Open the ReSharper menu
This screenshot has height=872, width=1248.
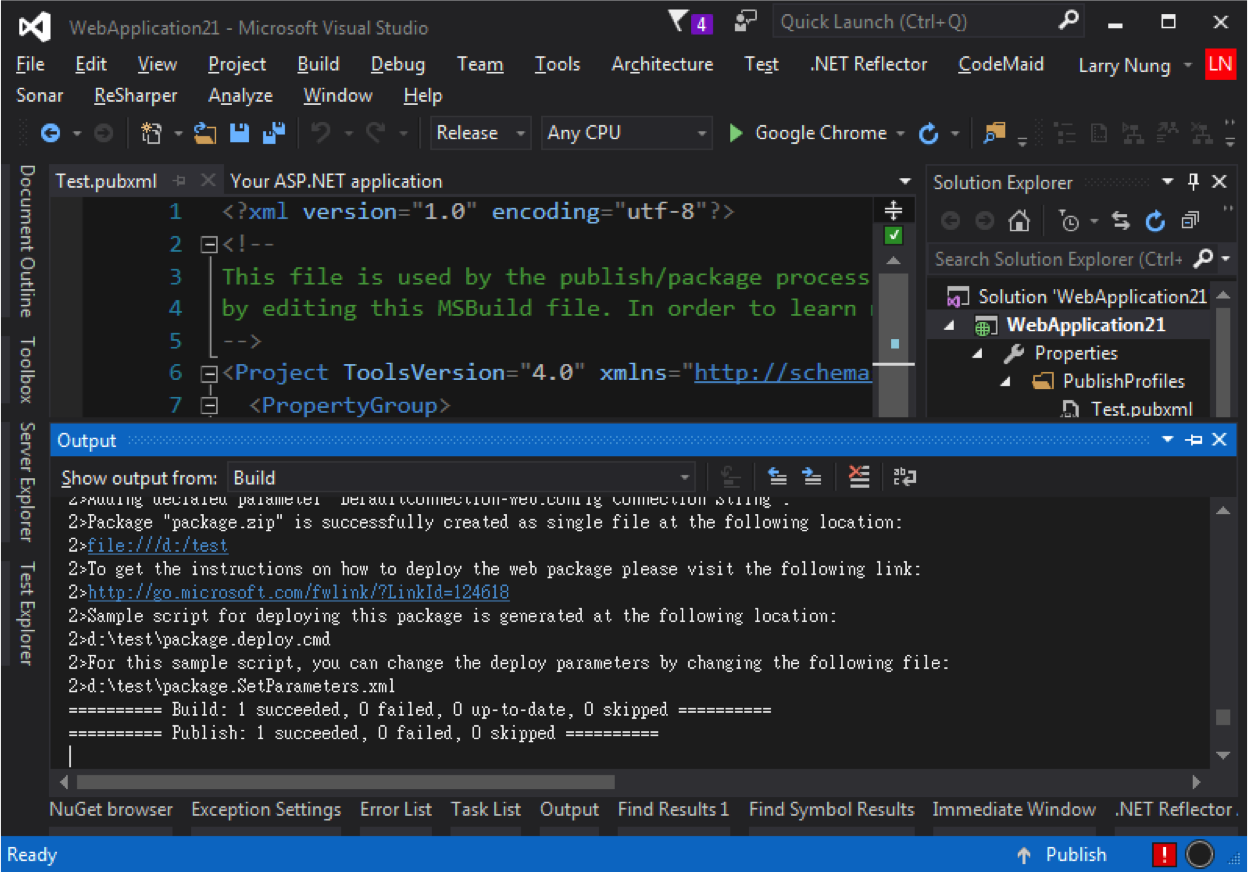point(136,96)
